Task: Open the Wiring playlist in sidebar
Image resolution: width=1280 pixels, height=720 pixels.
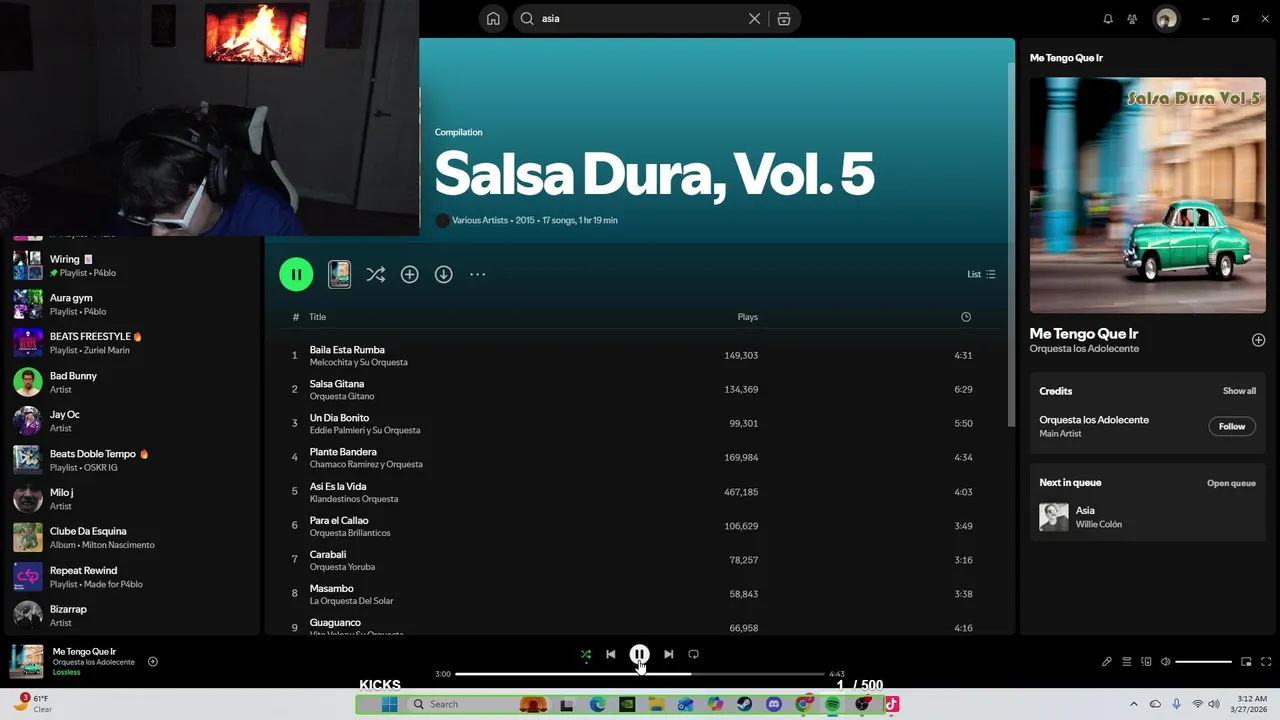Action: click(132, 265)
